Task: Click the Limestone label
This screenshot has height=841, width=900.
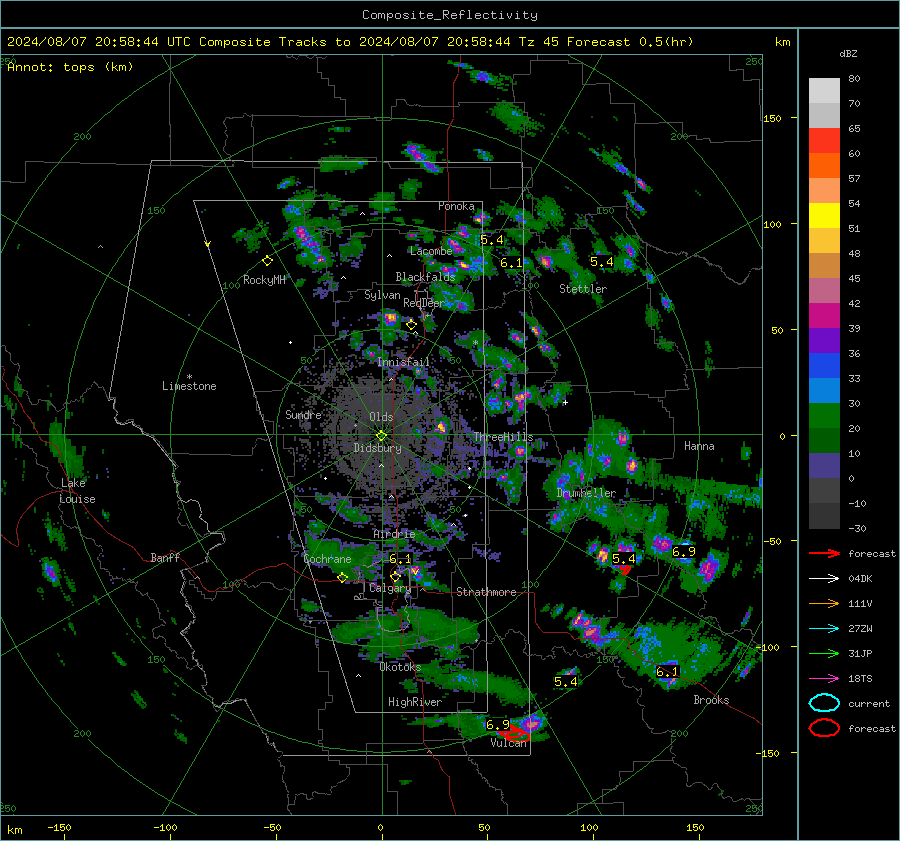Action: point(189,386)
